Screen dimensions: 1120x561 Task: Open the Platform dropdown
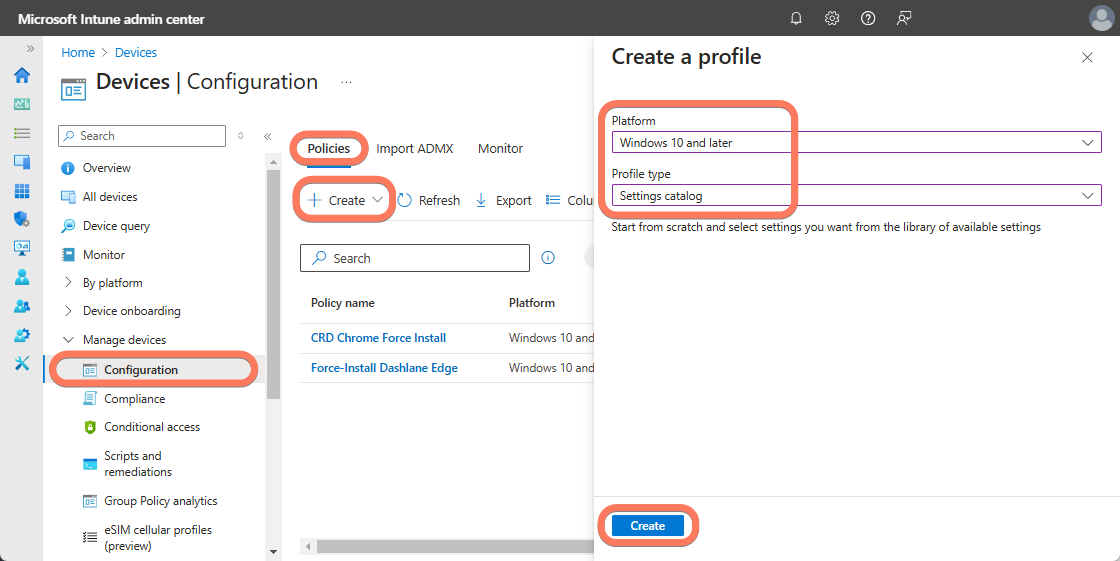tap(856, 143)
